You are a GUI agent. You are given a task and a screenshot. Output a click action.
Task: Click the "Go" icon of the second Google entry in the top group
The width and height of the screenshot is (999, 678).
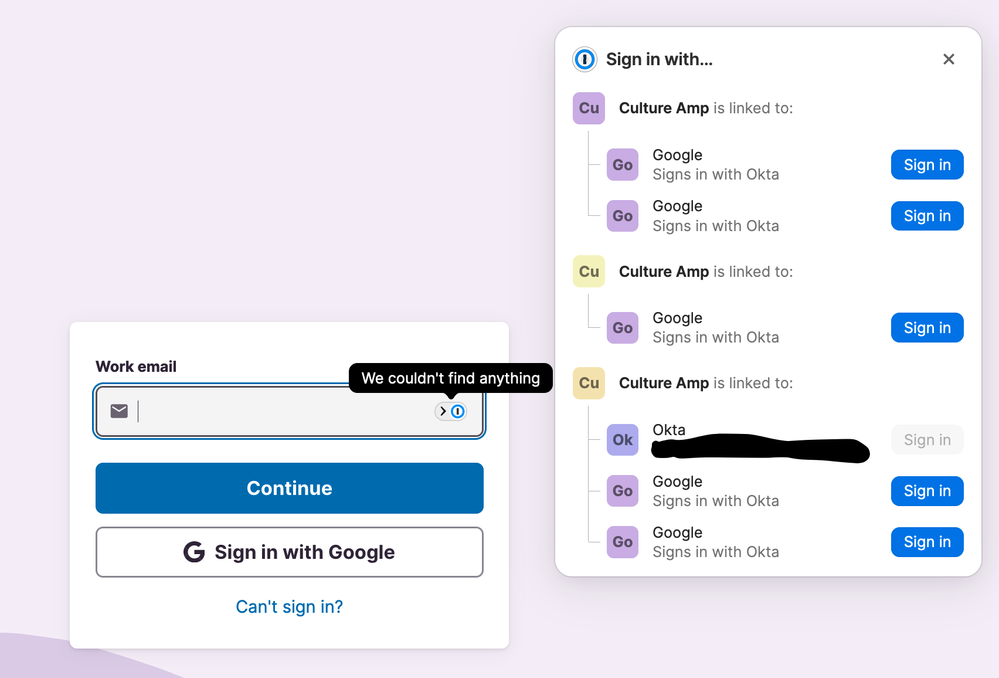(622, 215)
